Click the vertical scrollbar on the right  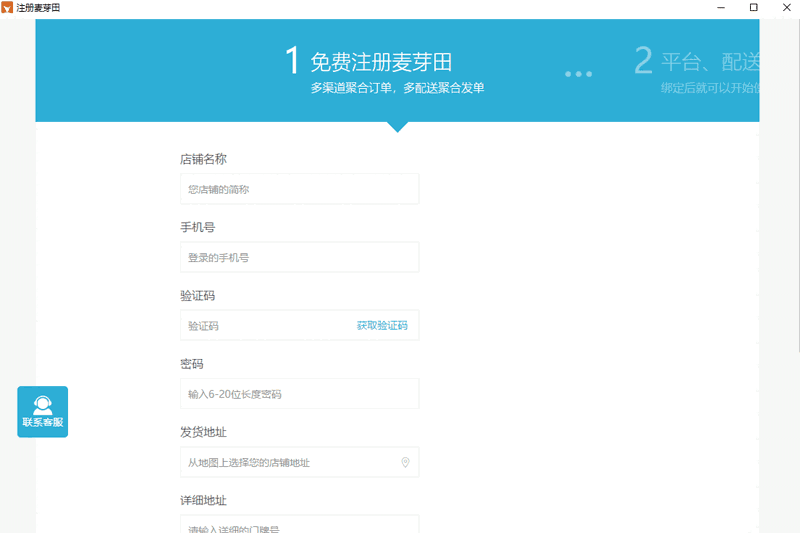pos(798,186)
